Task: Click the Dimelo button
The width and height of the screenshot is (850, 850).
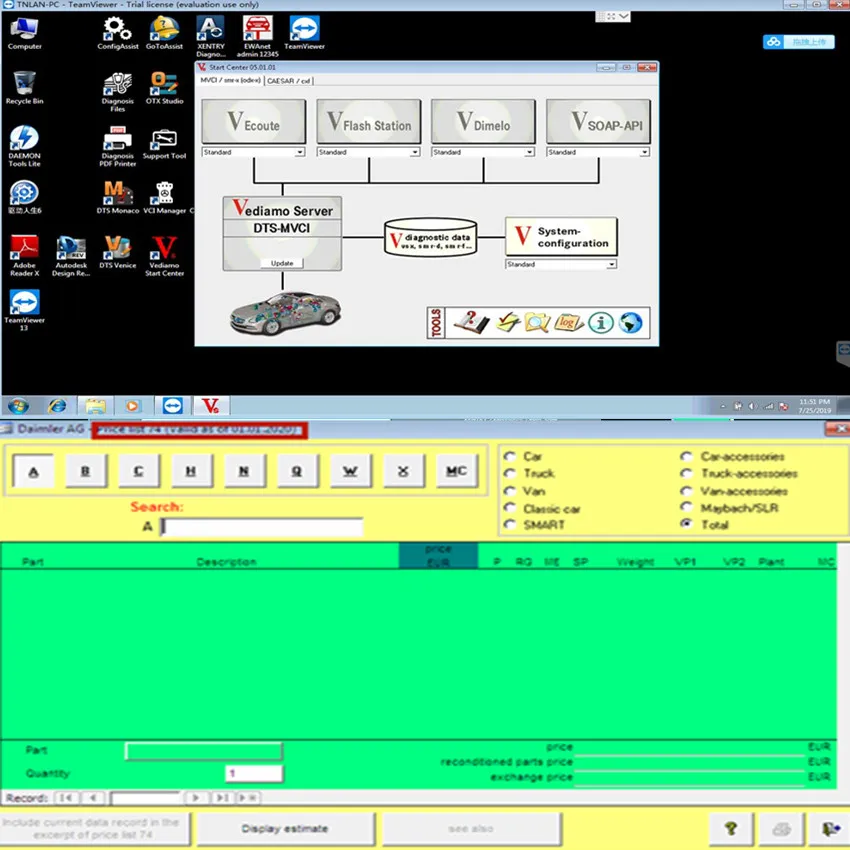Action: [x=483, y=121]
